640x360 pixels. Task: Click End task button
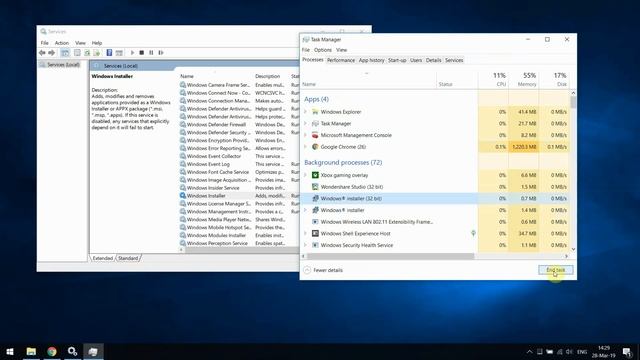coord(556,270)
